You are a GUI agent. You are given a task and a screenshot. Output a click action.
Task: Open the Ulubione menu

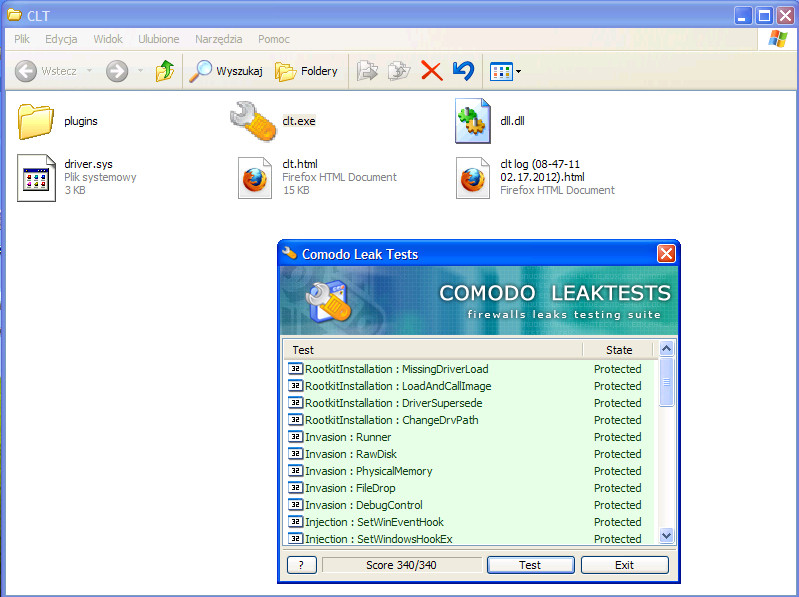[x=158, y=39]
